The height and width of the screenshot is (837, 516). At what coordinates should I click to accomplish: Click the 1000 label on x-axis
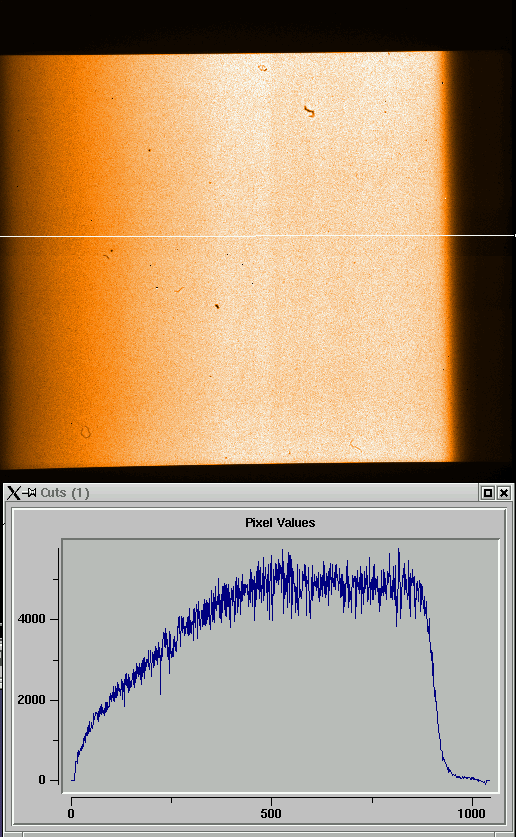pyautogui.click(x=472, y=814)
